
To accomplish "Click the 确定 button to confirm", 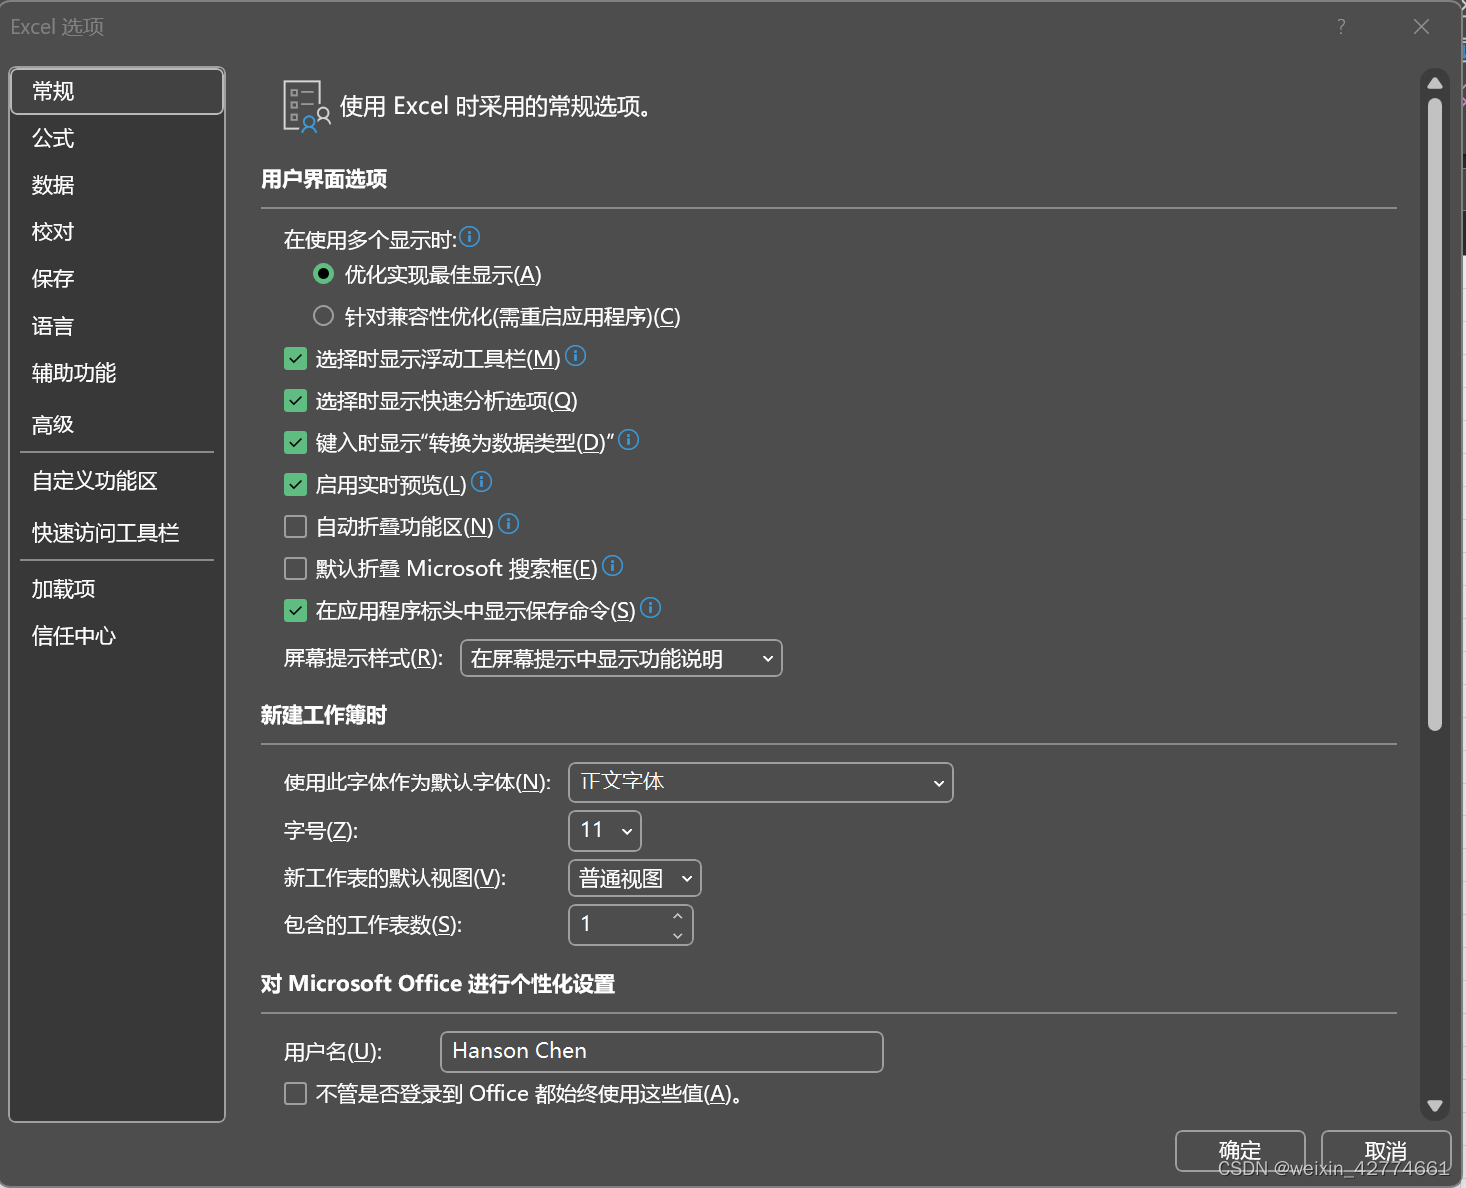I will (x=1240, y=1151).
